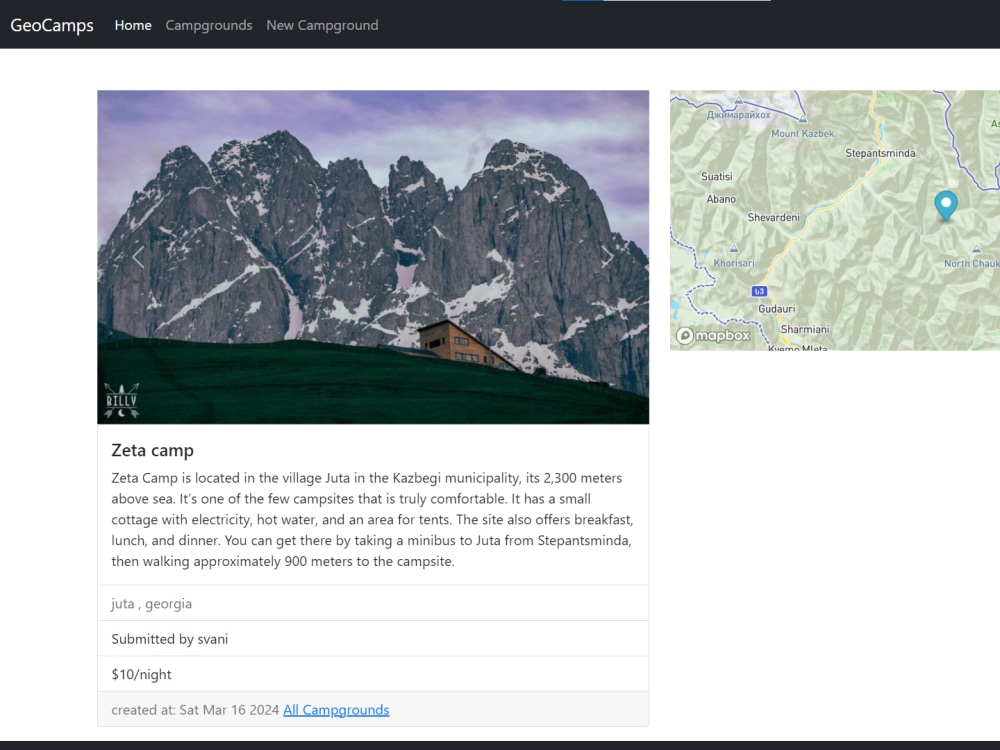Click created at Sat Mar 16 2024 text

pos(195,710)
